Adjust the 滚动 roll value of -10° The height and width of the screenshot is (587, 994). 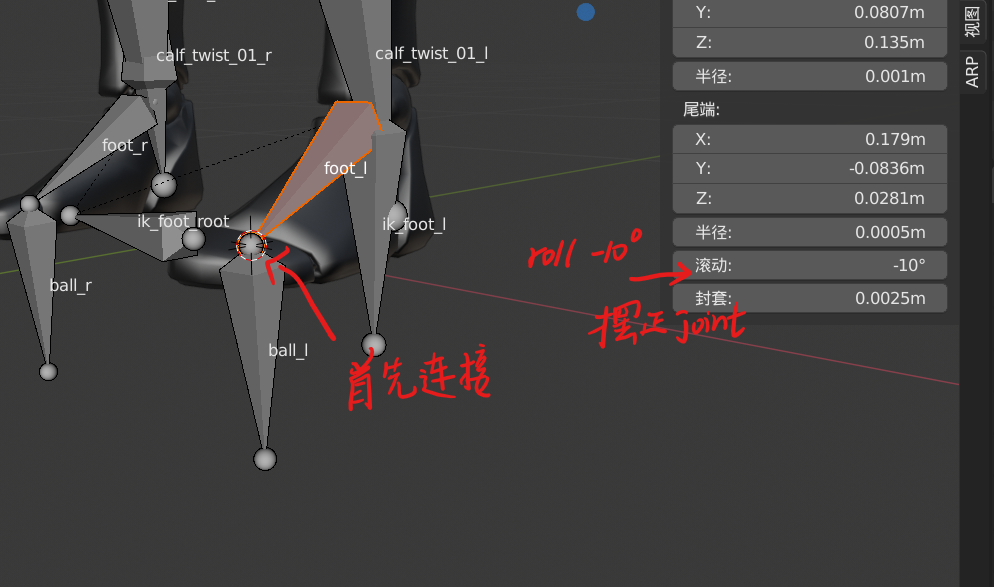click(x=809, y=265)
